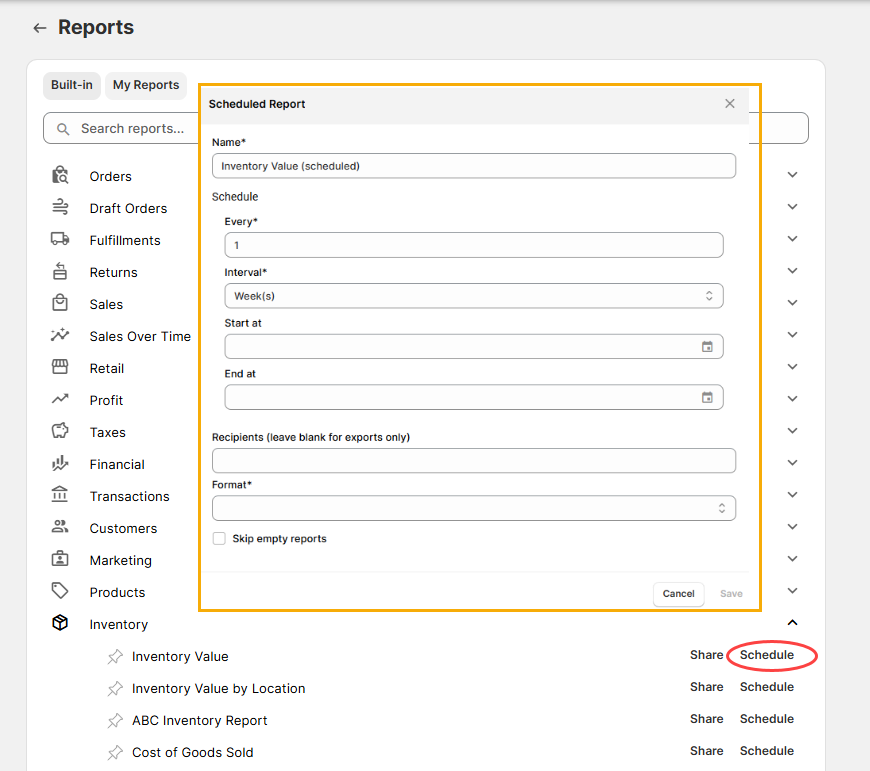
Task: Click the Recipients input field
Action: pos(473,461)
